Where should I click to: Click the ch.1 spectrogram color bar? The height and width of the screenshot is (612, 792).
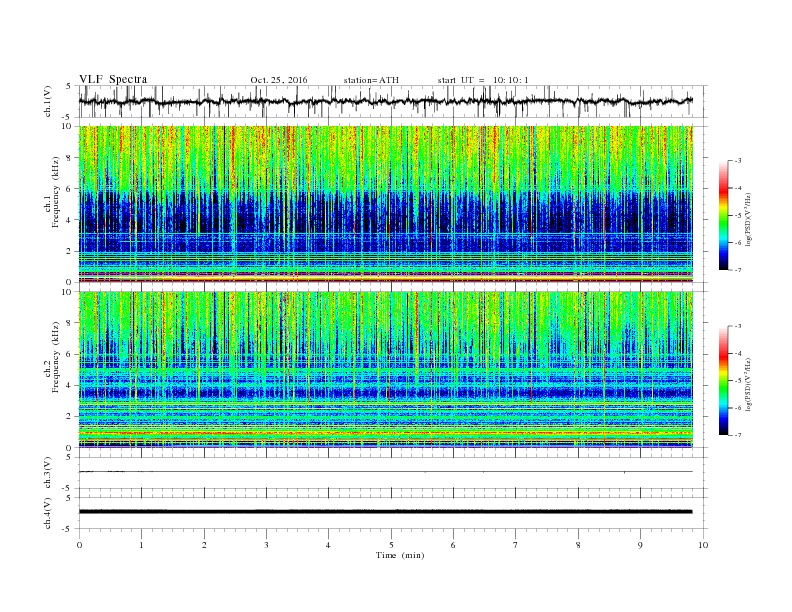(723, 215)
